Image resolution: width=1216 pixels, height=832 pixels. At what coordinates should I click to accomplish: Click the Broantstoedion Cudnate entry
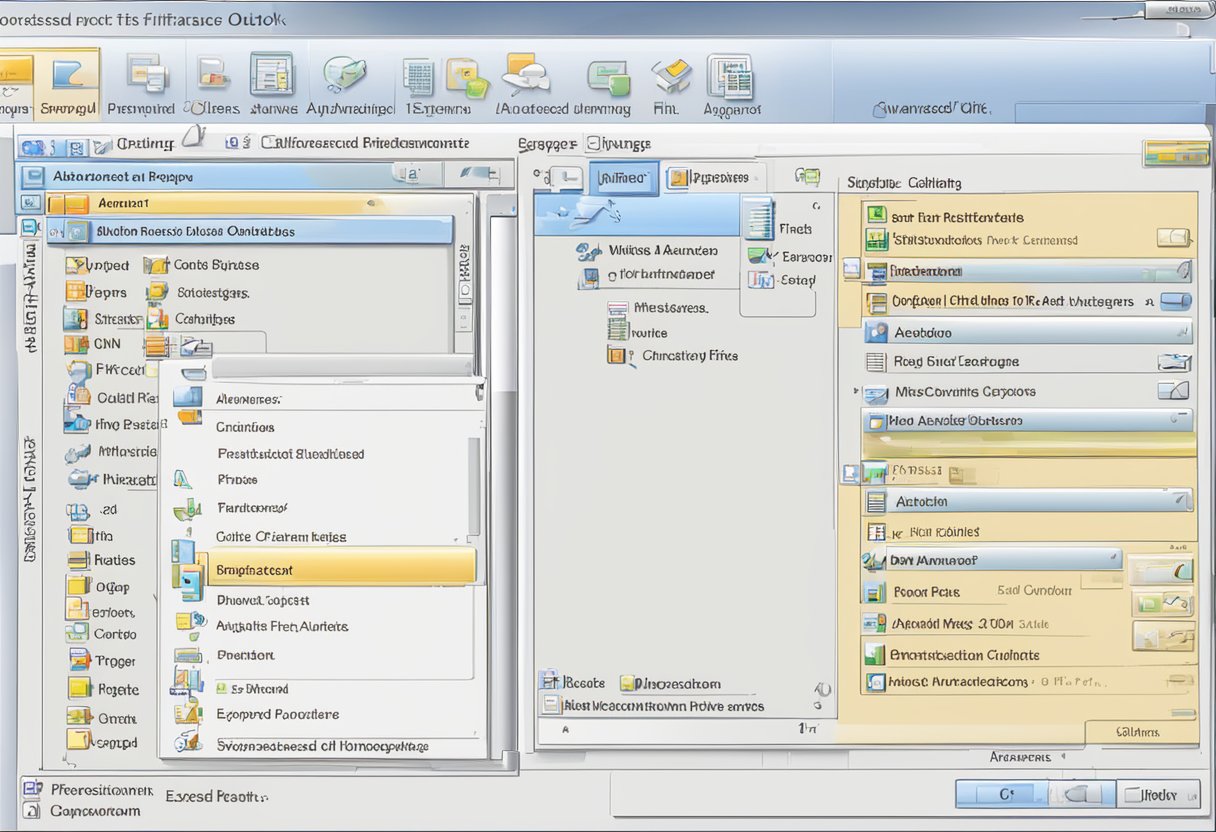[x=965, y=655]
